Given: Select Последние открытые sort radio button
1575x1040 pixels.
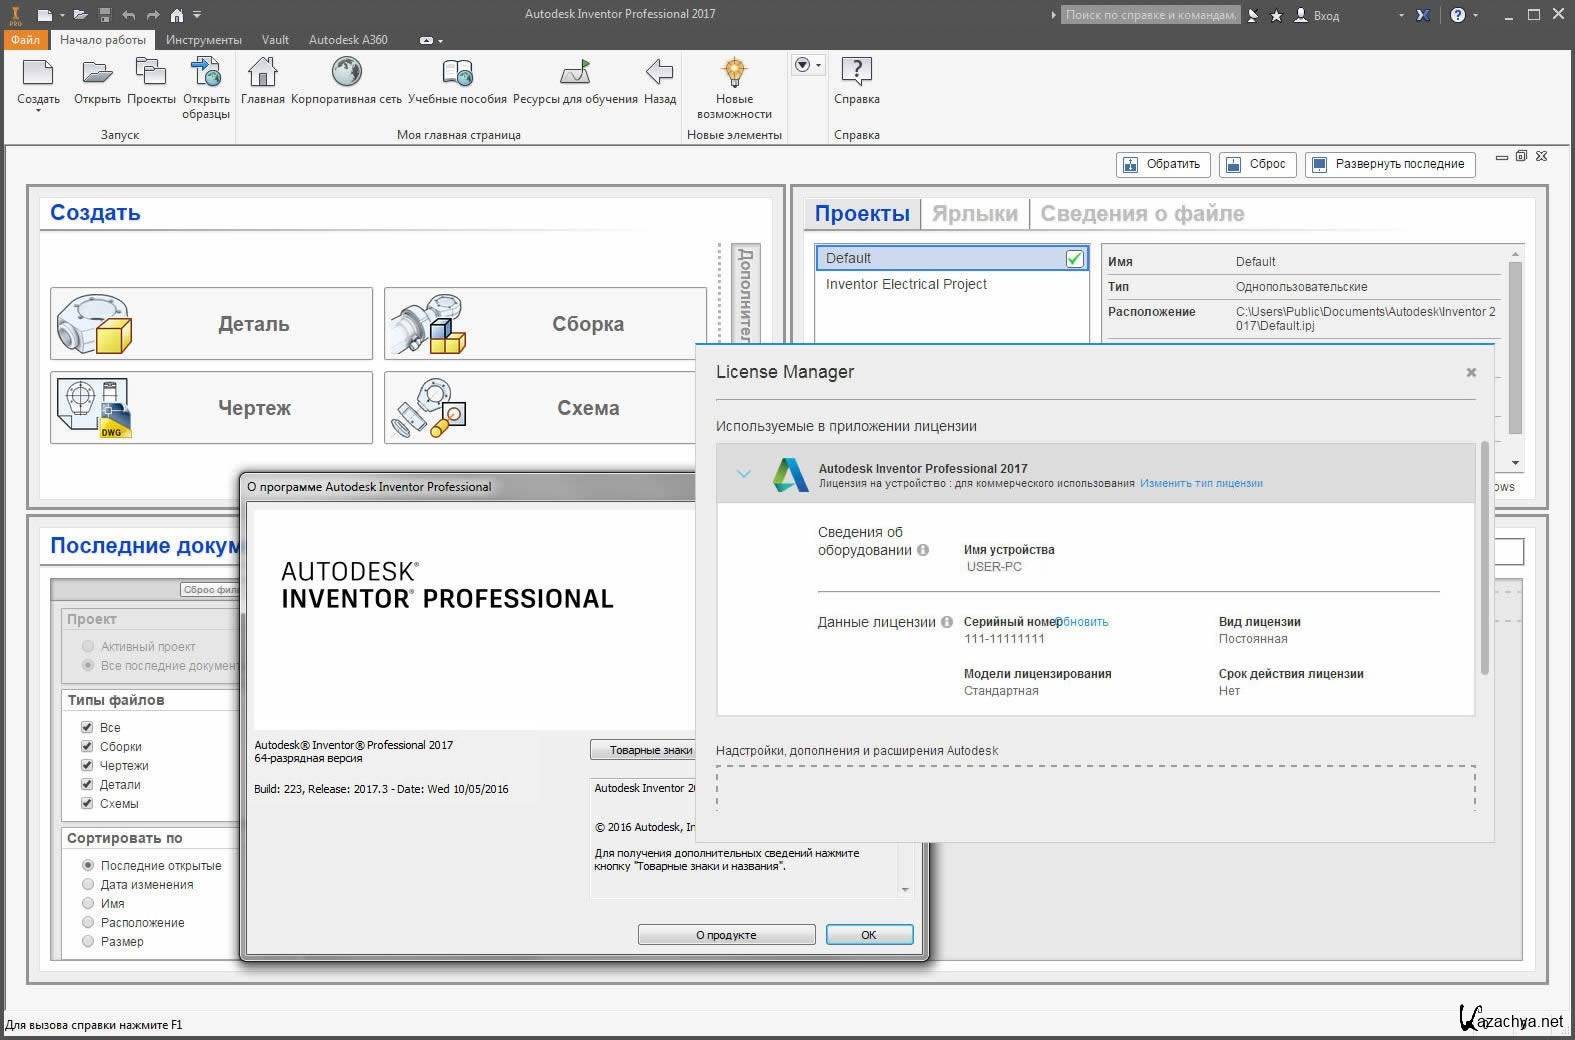Looking at the screenshot, I should coord(88,865).
